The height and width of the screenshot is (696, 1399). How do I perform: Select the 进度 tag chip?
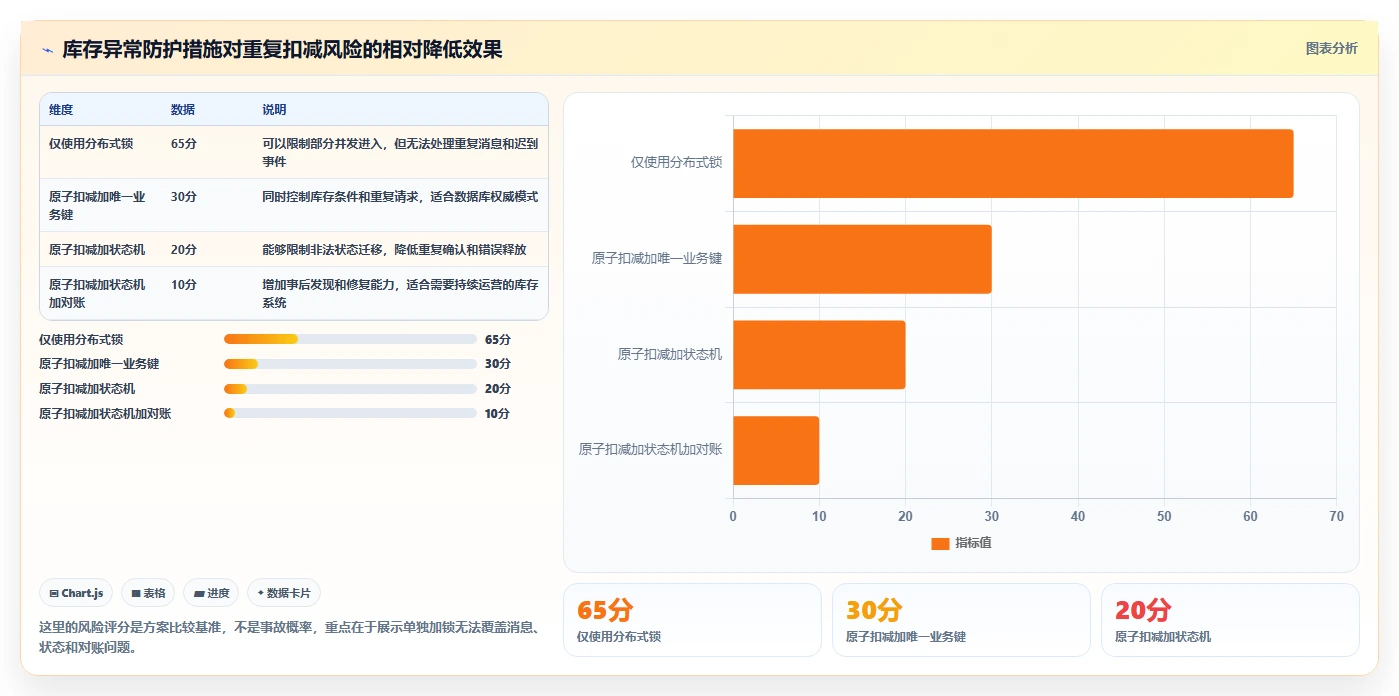(211, 593)
